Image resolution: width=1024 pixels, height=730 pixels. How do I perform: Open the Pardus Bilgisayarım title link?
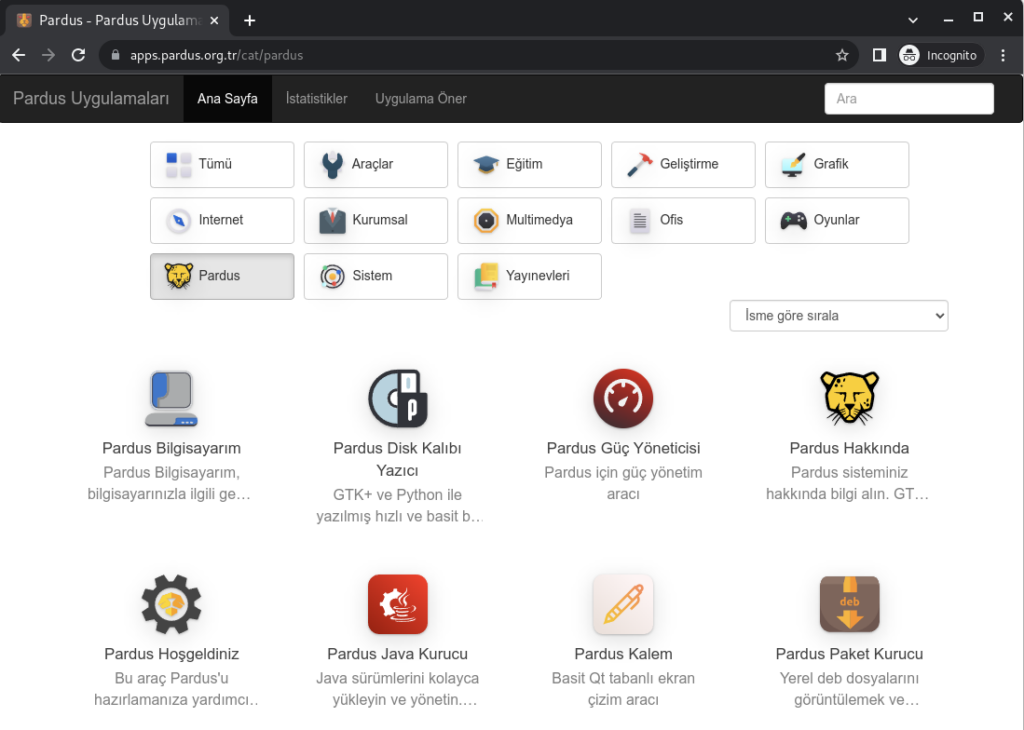(171, 448)
